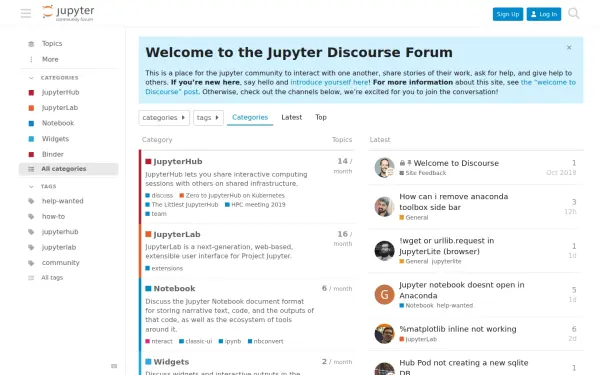This screenshot has height=375, width=600.
Task: Open the discuss subcategory
Action: (159, 196)
